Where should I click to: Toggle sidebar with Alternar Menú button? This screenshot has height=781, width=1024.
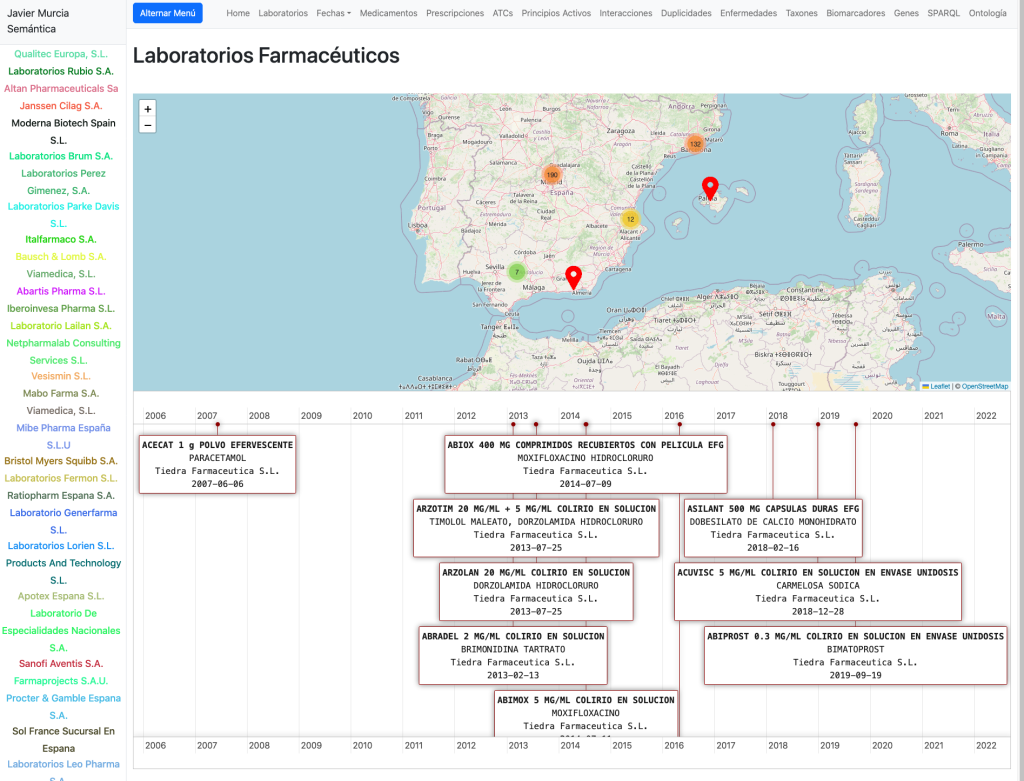tap(167, 13)
